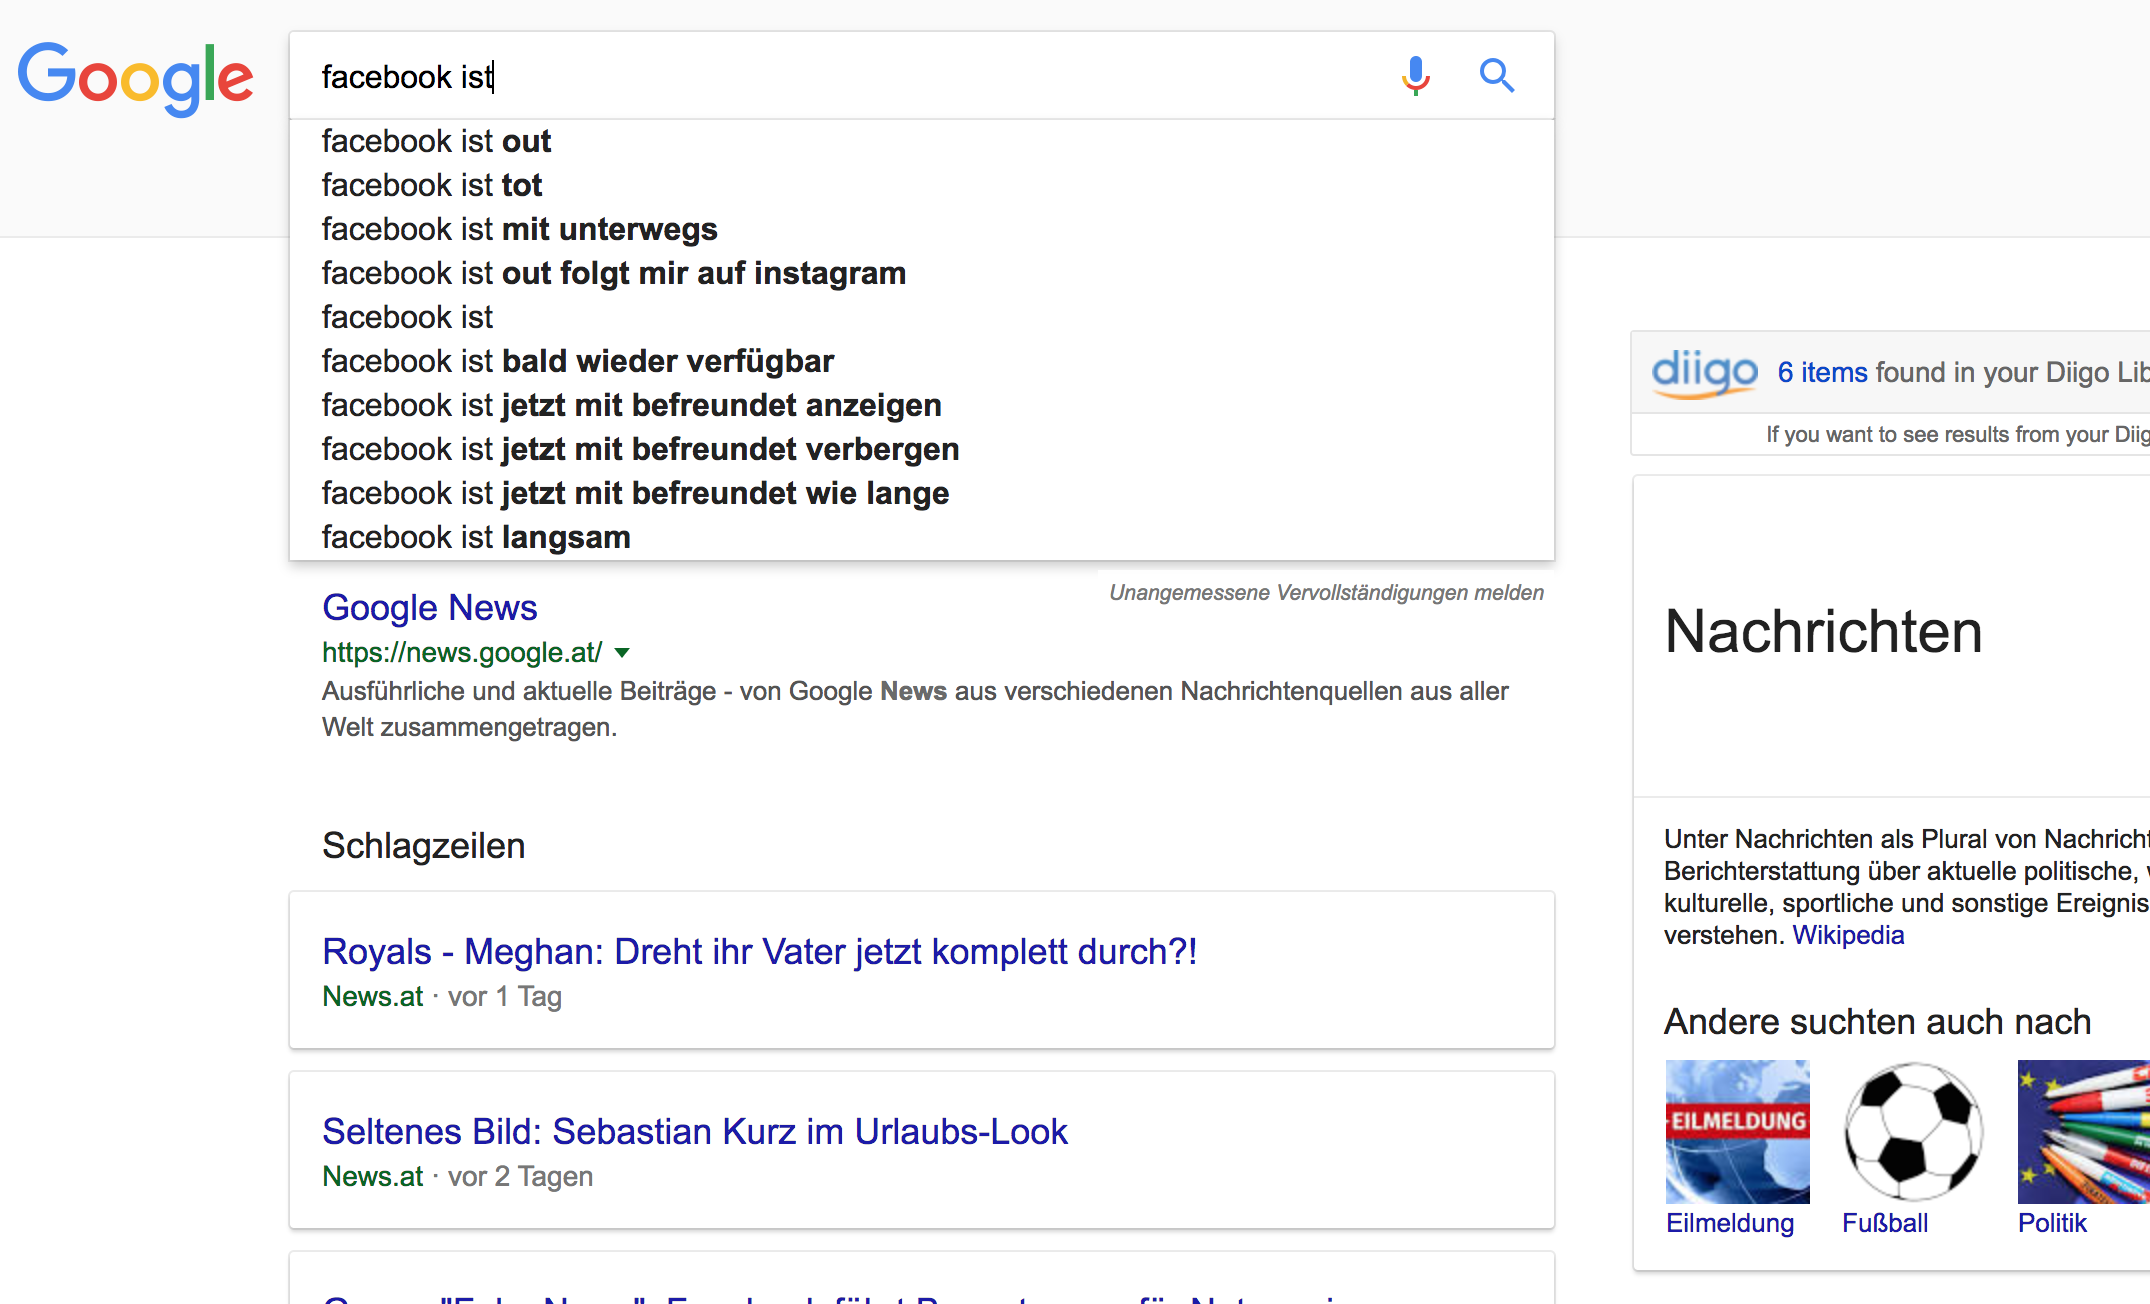Click the voice search microphone icon
The height and width of the screenshot is (1304, 2150).
click(1415, 76)
